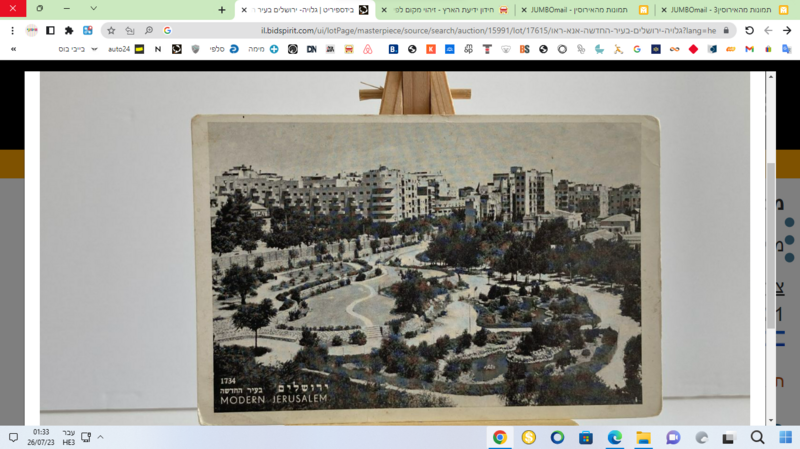
Task: Open Chrome's three-dot menu
Action: [x=12, y=31]
